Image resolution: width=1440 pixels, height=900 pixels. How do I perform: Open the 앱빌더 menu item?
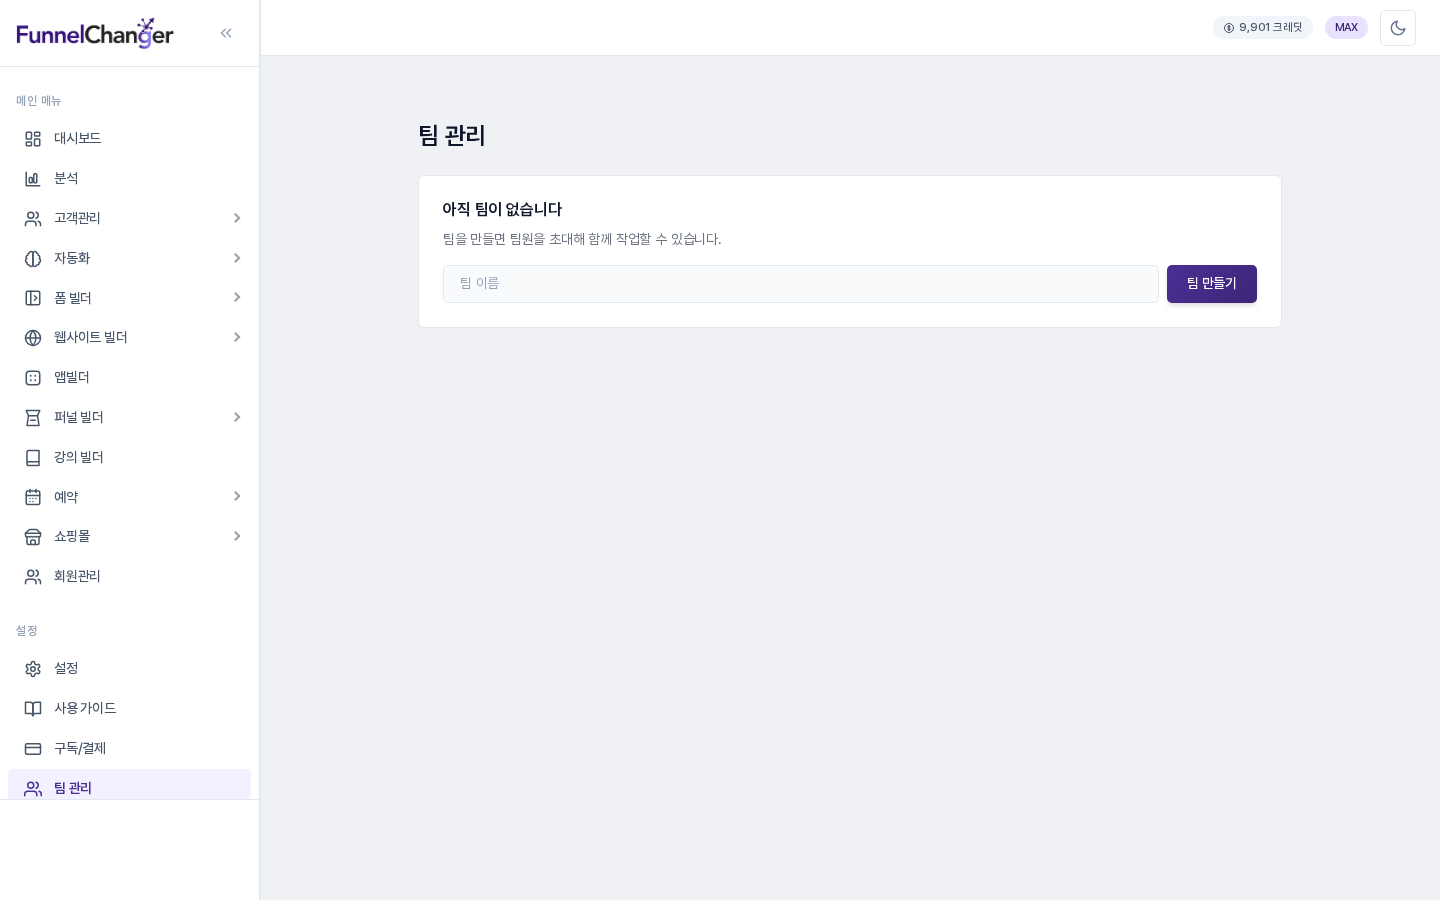[129, 378]
